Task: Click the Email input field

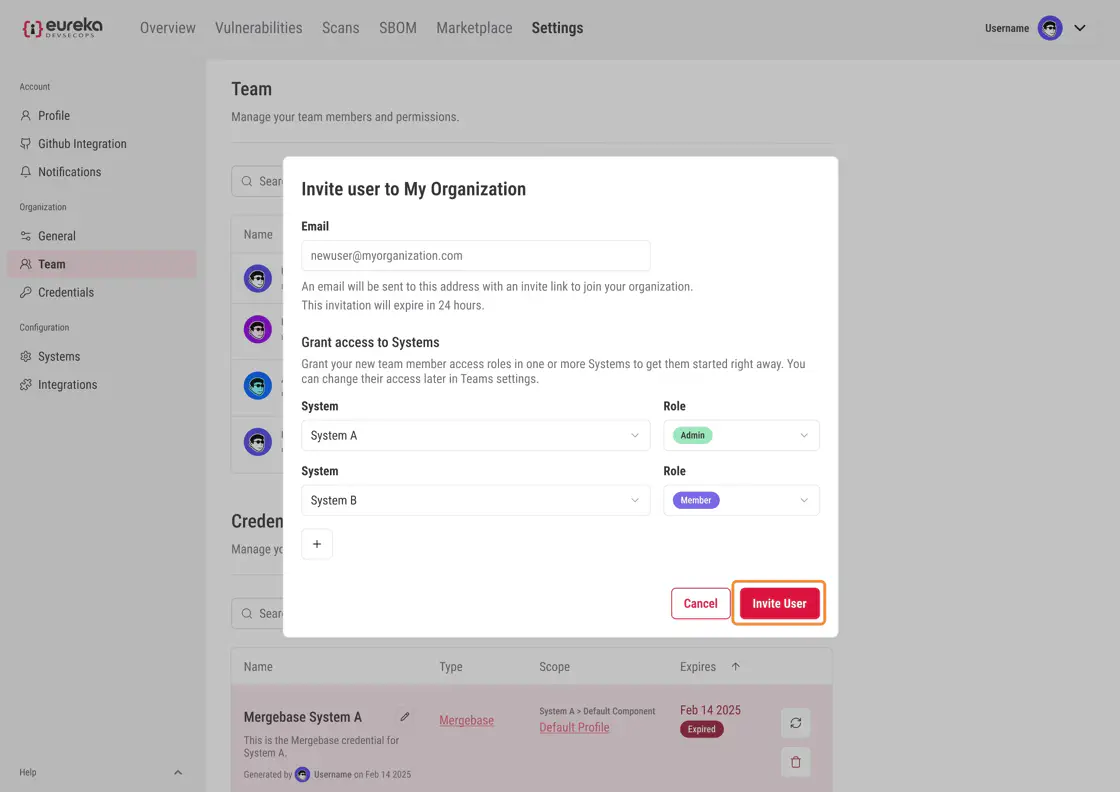Action: coord(475,256)
